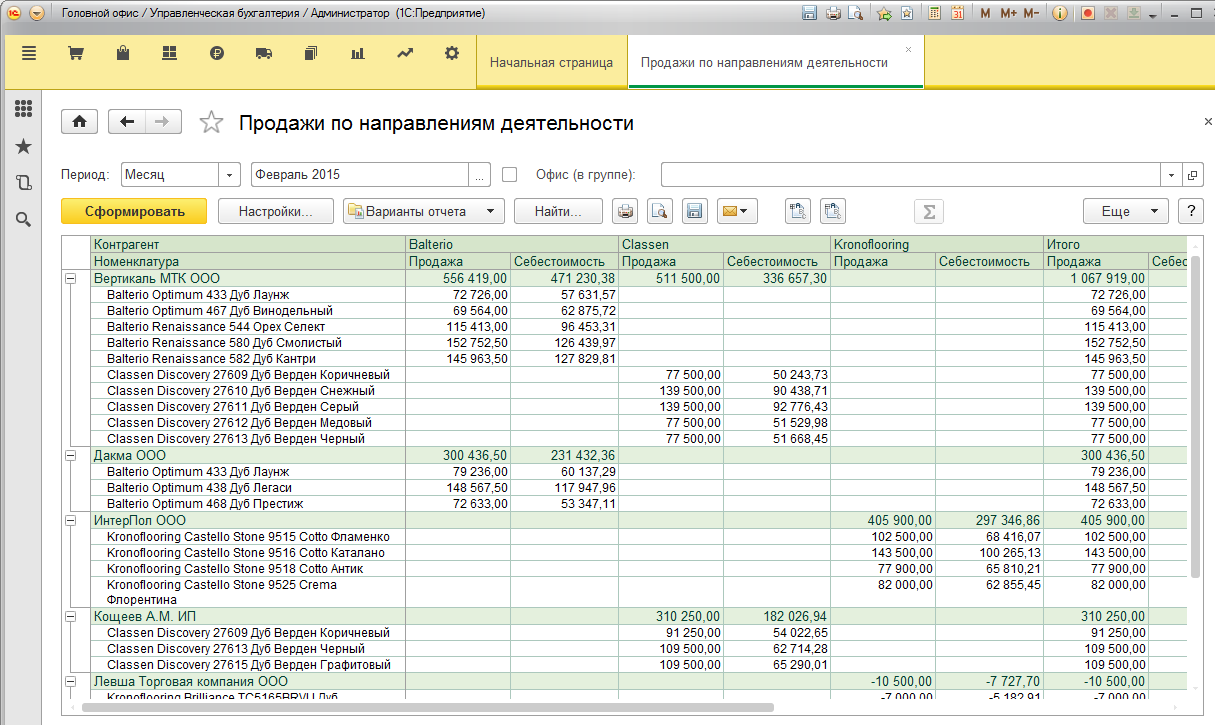The image size is (1215, 725).
Task: Click the sigma sum button
Action: coord(929,211)
